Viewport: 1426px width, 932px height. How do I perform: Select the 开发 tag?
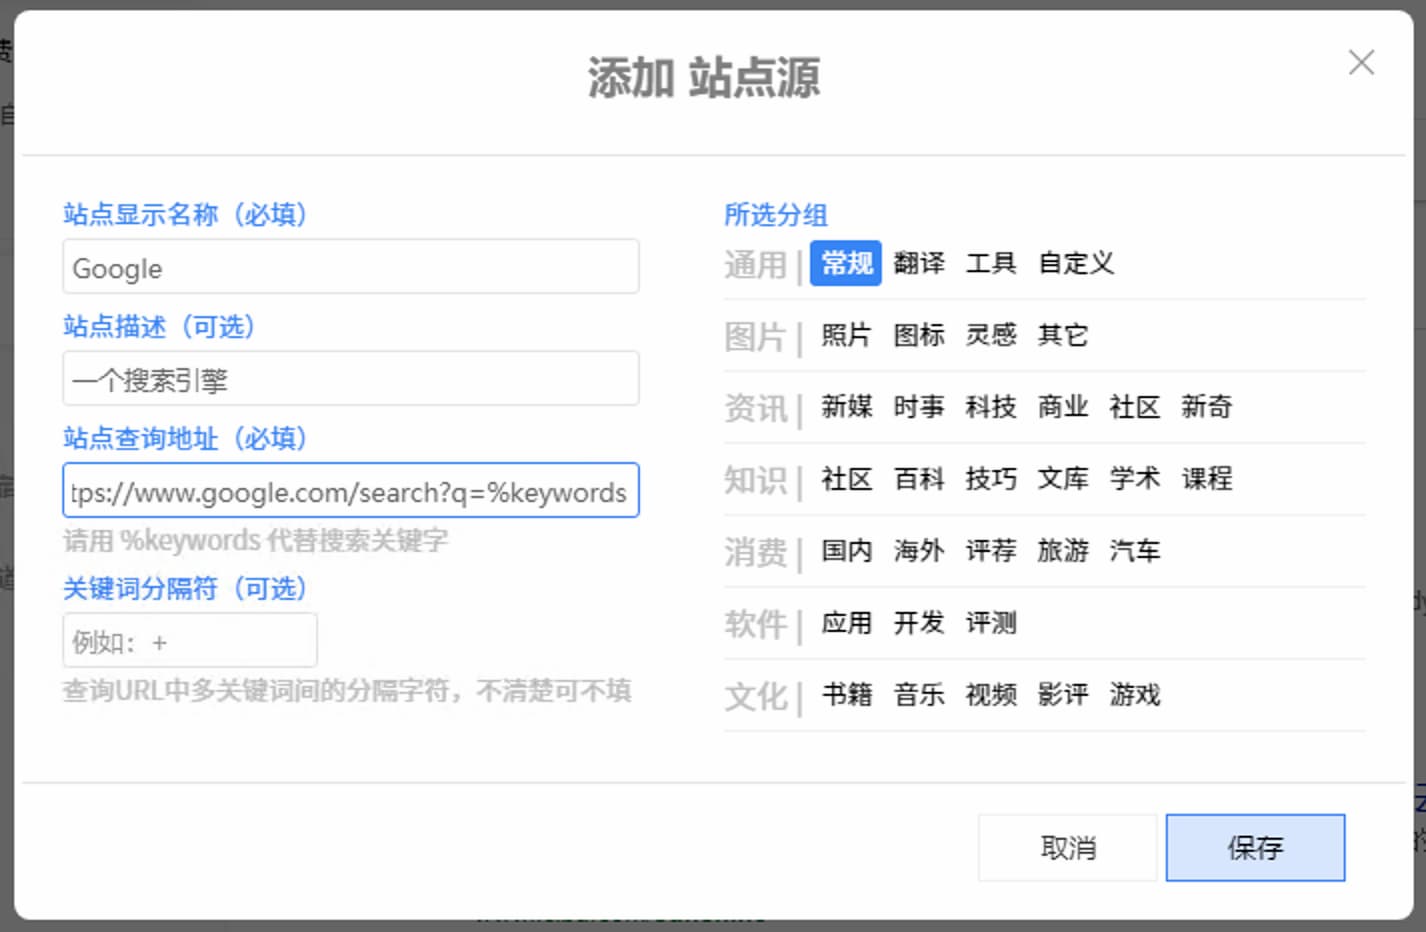coord(919,623)
